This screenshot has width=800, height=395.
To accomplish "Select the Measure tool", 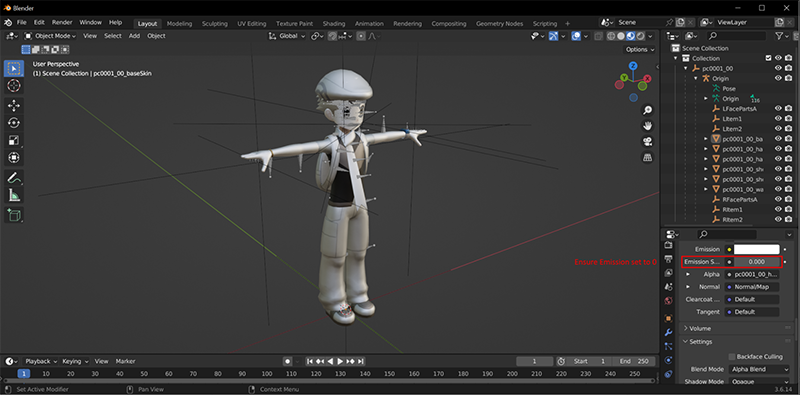I will (14, 195).
